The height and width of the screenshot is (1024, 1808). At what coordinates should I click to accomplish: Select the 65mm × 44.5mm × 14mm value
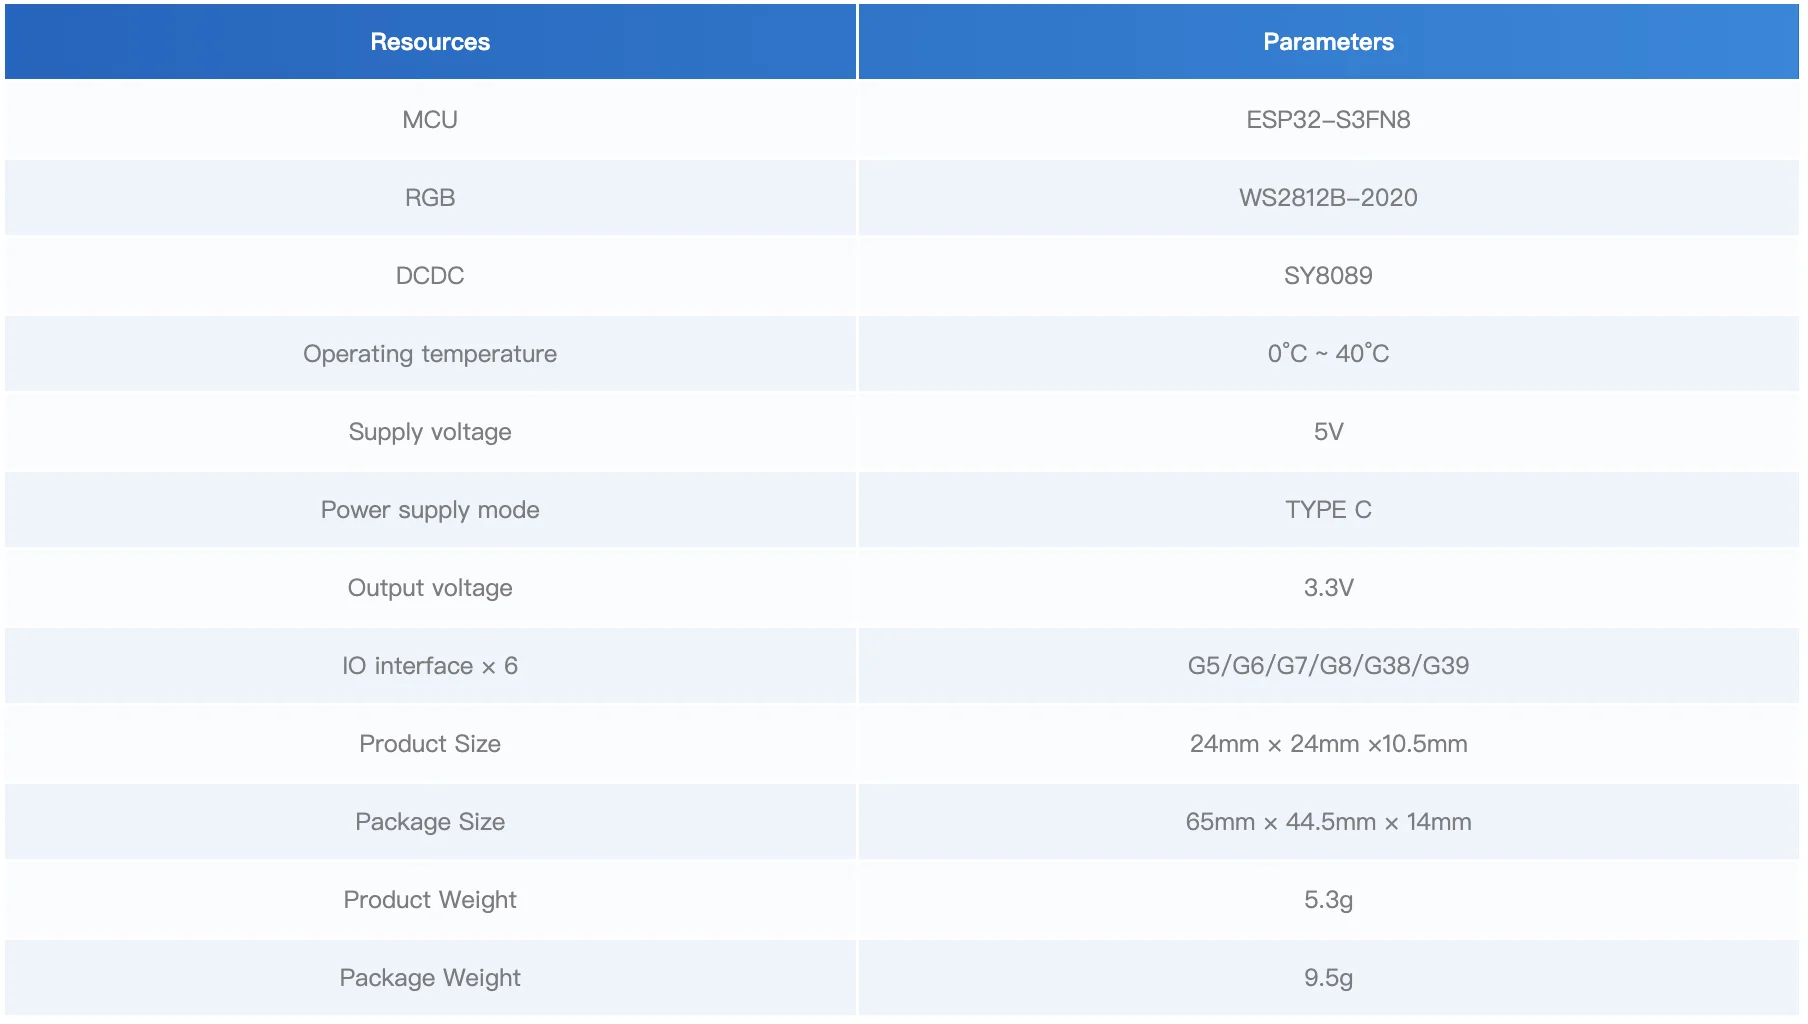[1328, 822]
